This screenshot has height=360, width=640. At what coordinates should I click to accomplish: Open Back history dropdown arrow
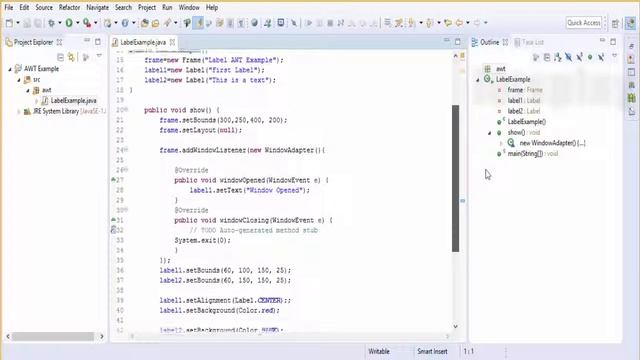point(468,23)
